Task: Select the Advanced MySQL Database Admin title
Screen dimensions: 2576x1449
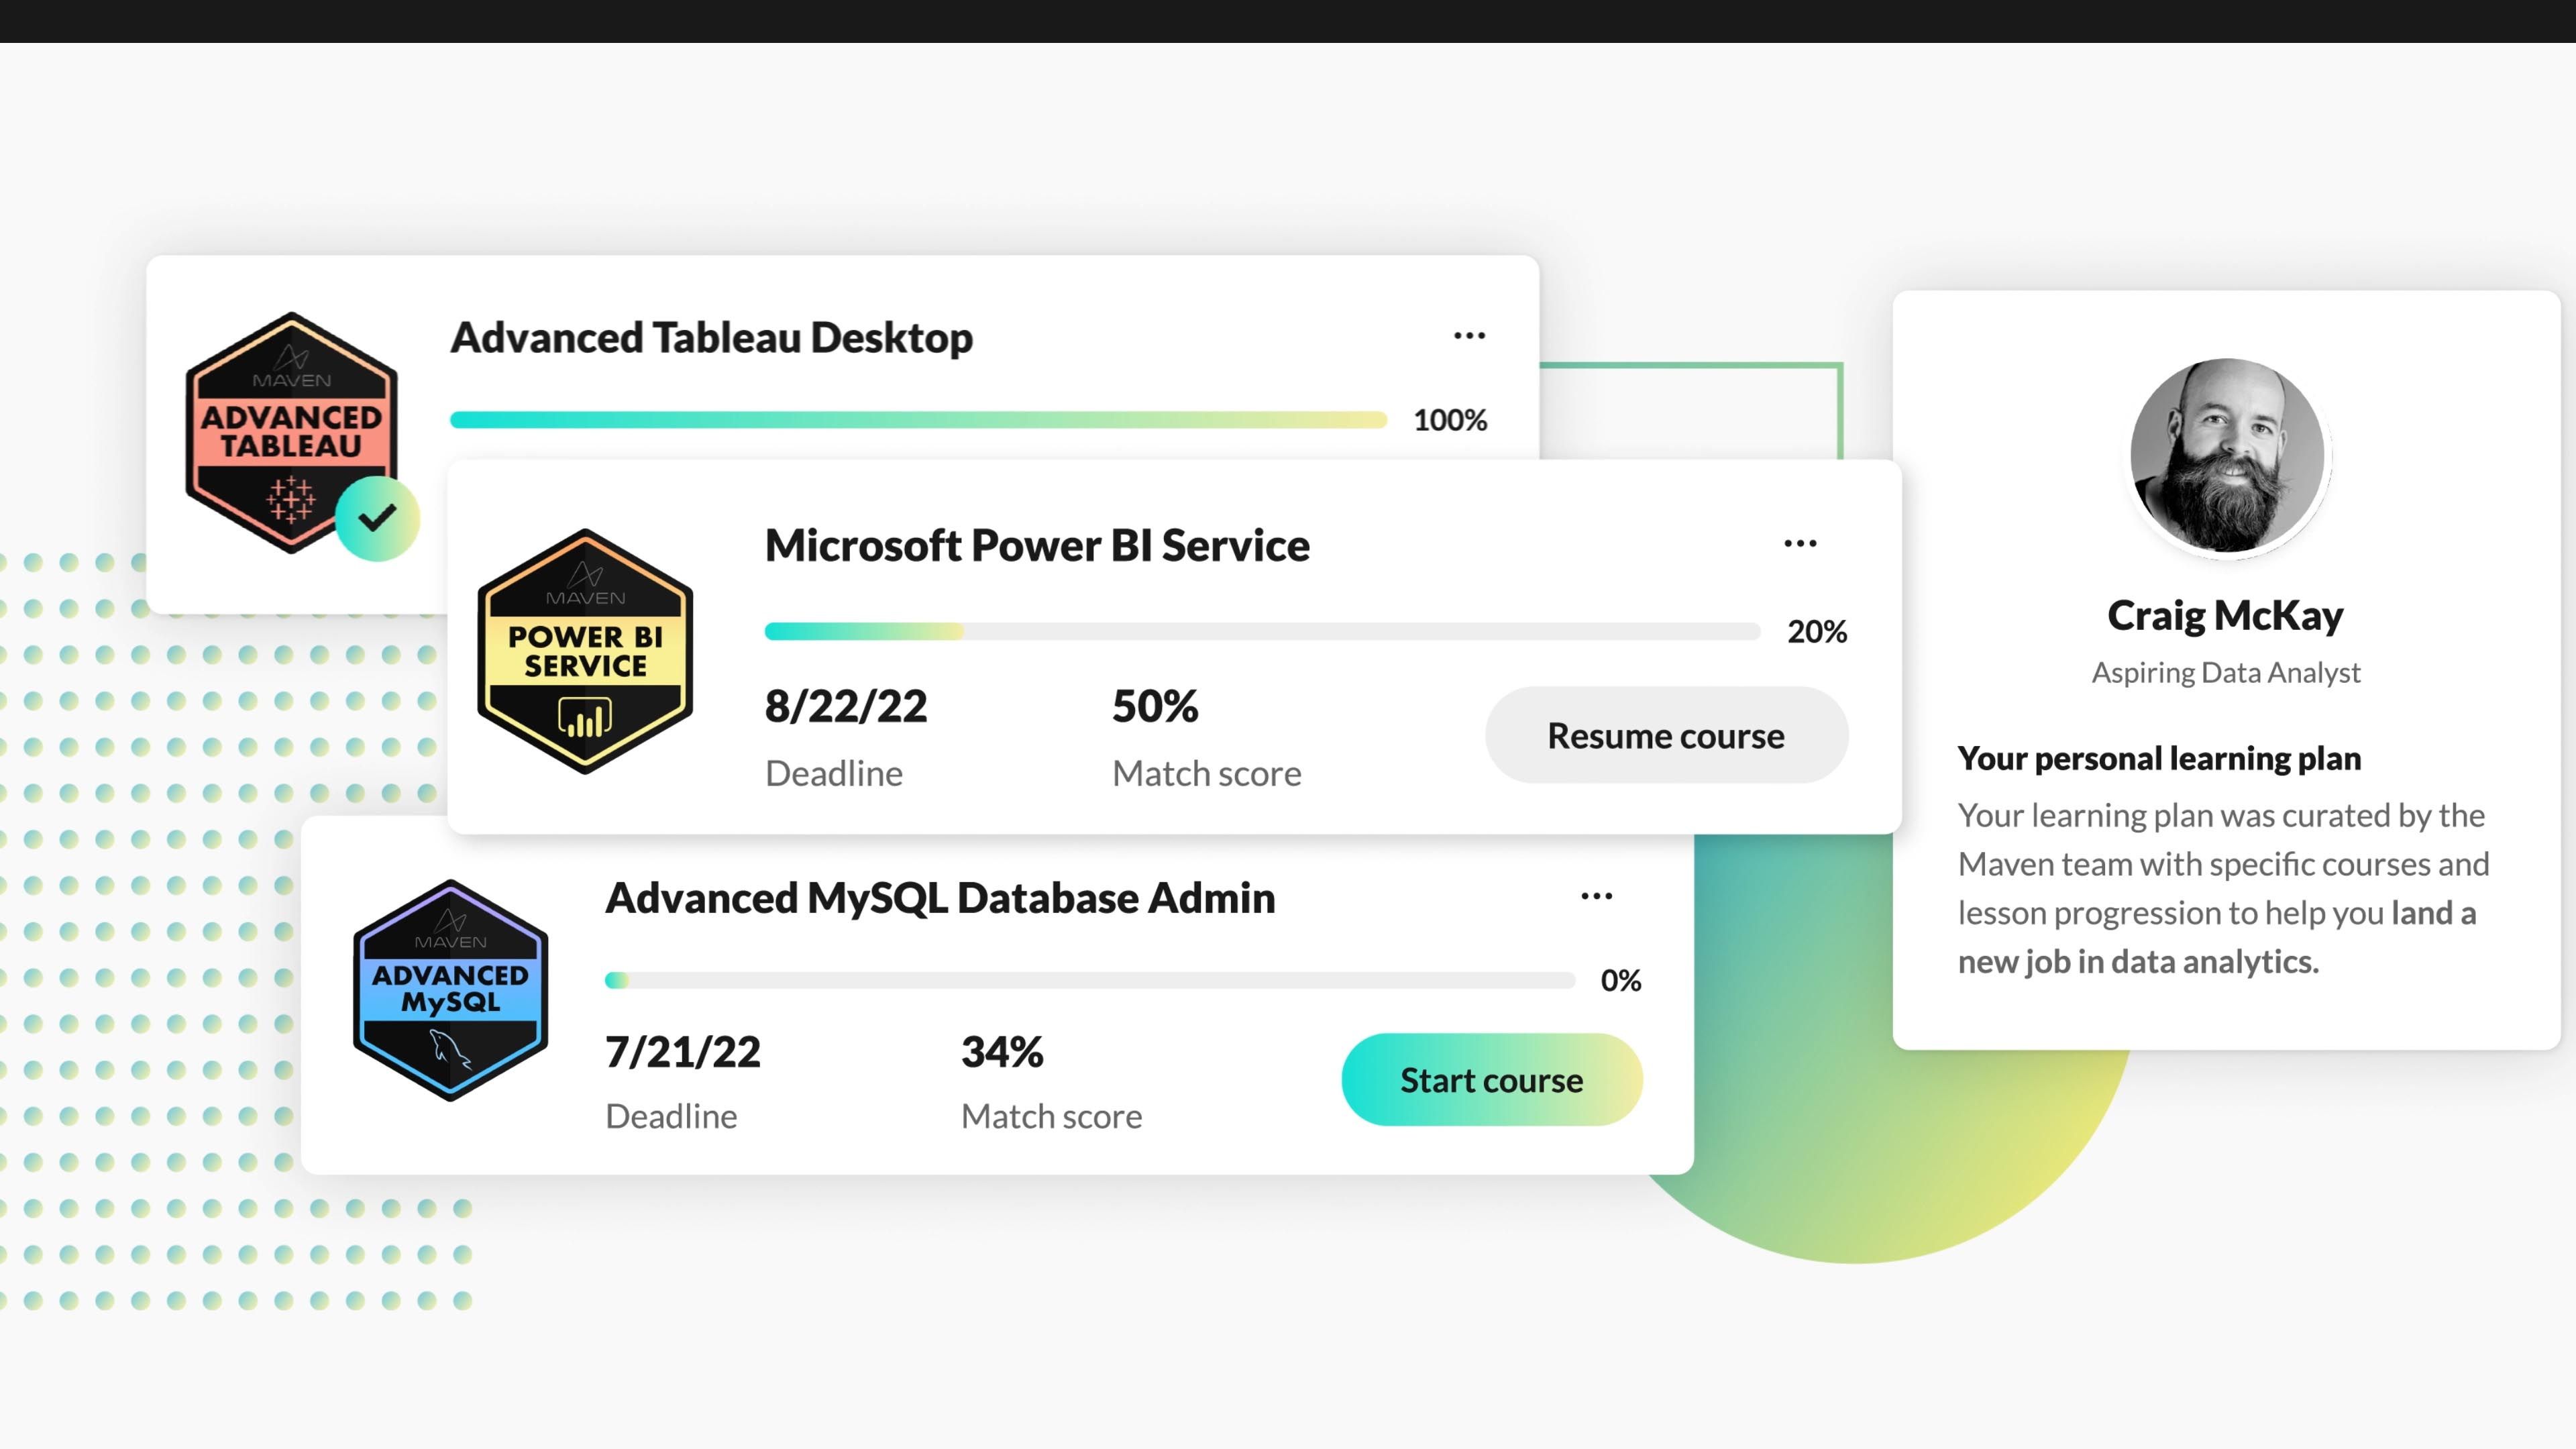Action: point(940,898)
